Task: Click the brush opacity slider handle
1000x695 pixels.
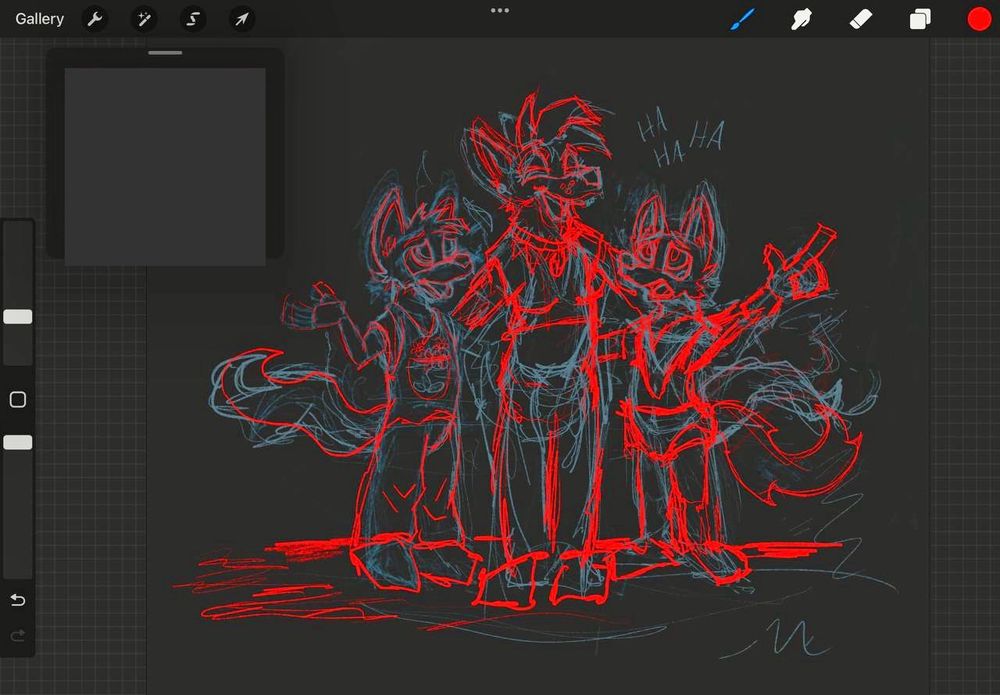Action: 18,443
